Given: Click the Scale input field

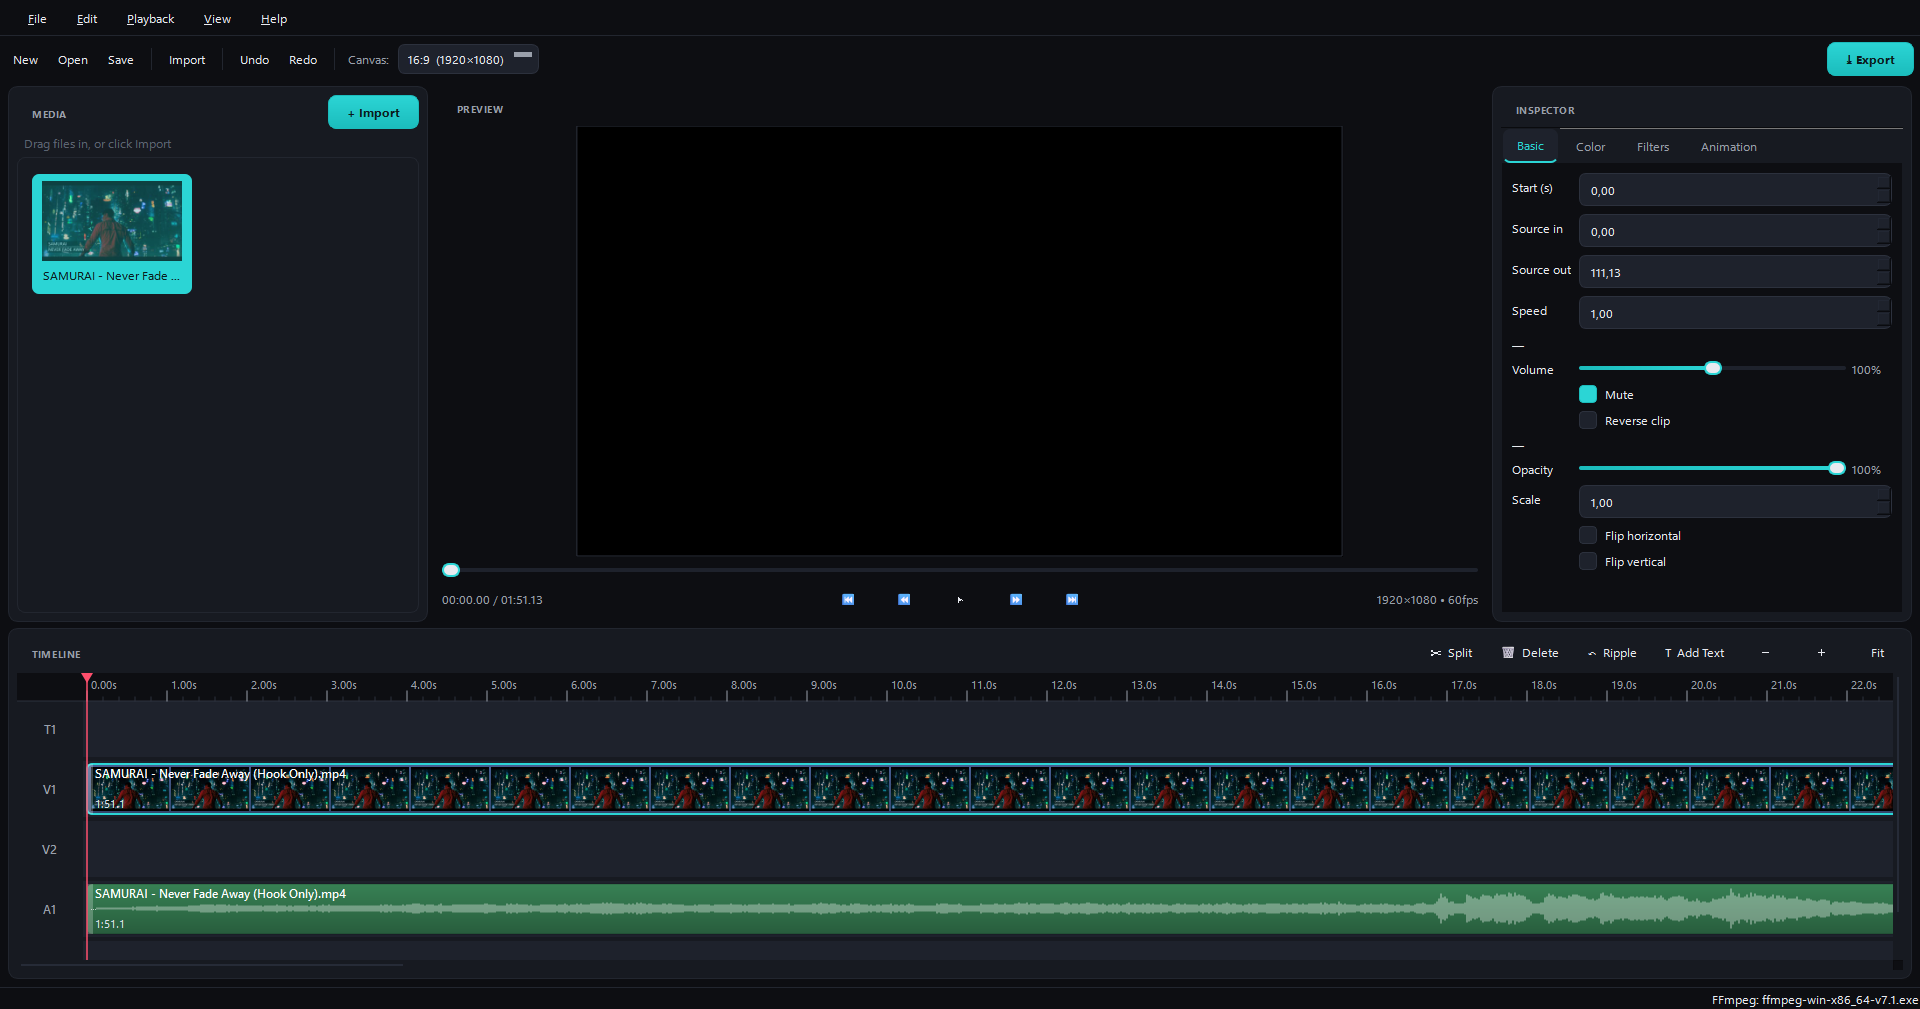Looking at the screenshot, I should (1734, 502).
